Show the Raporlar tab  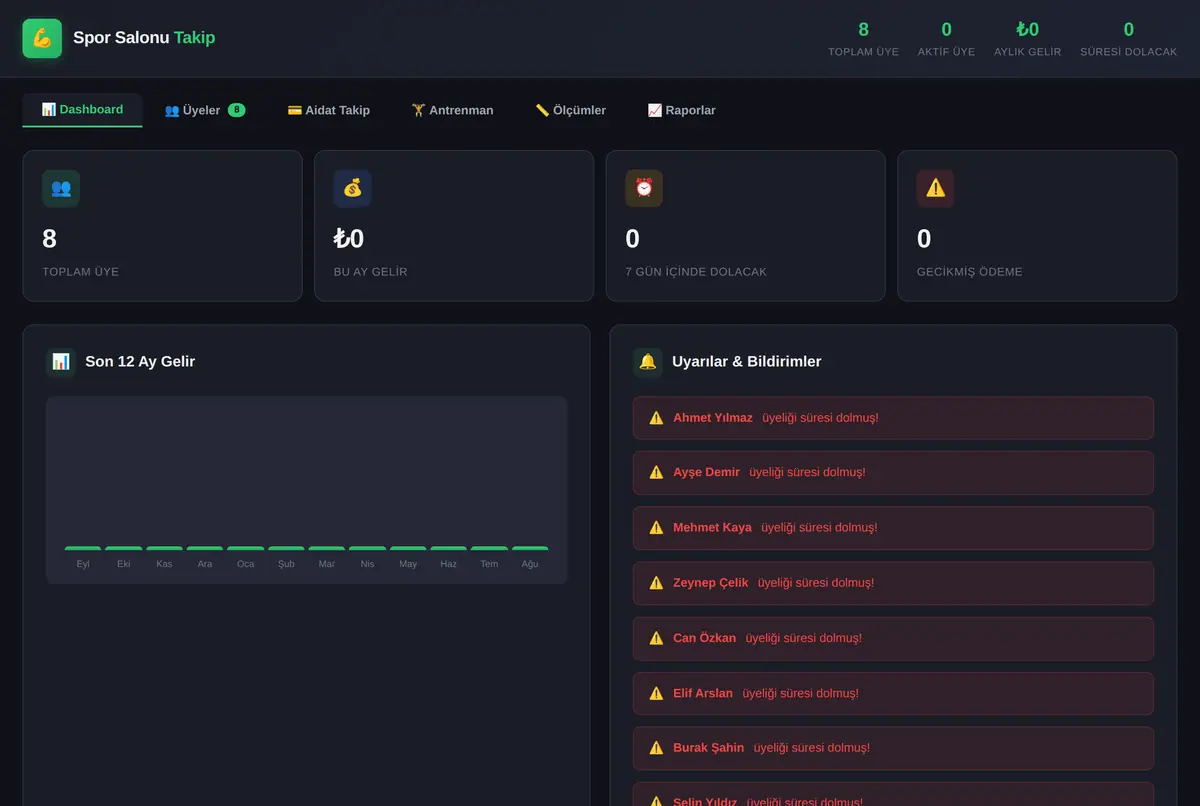coord(681,110)
